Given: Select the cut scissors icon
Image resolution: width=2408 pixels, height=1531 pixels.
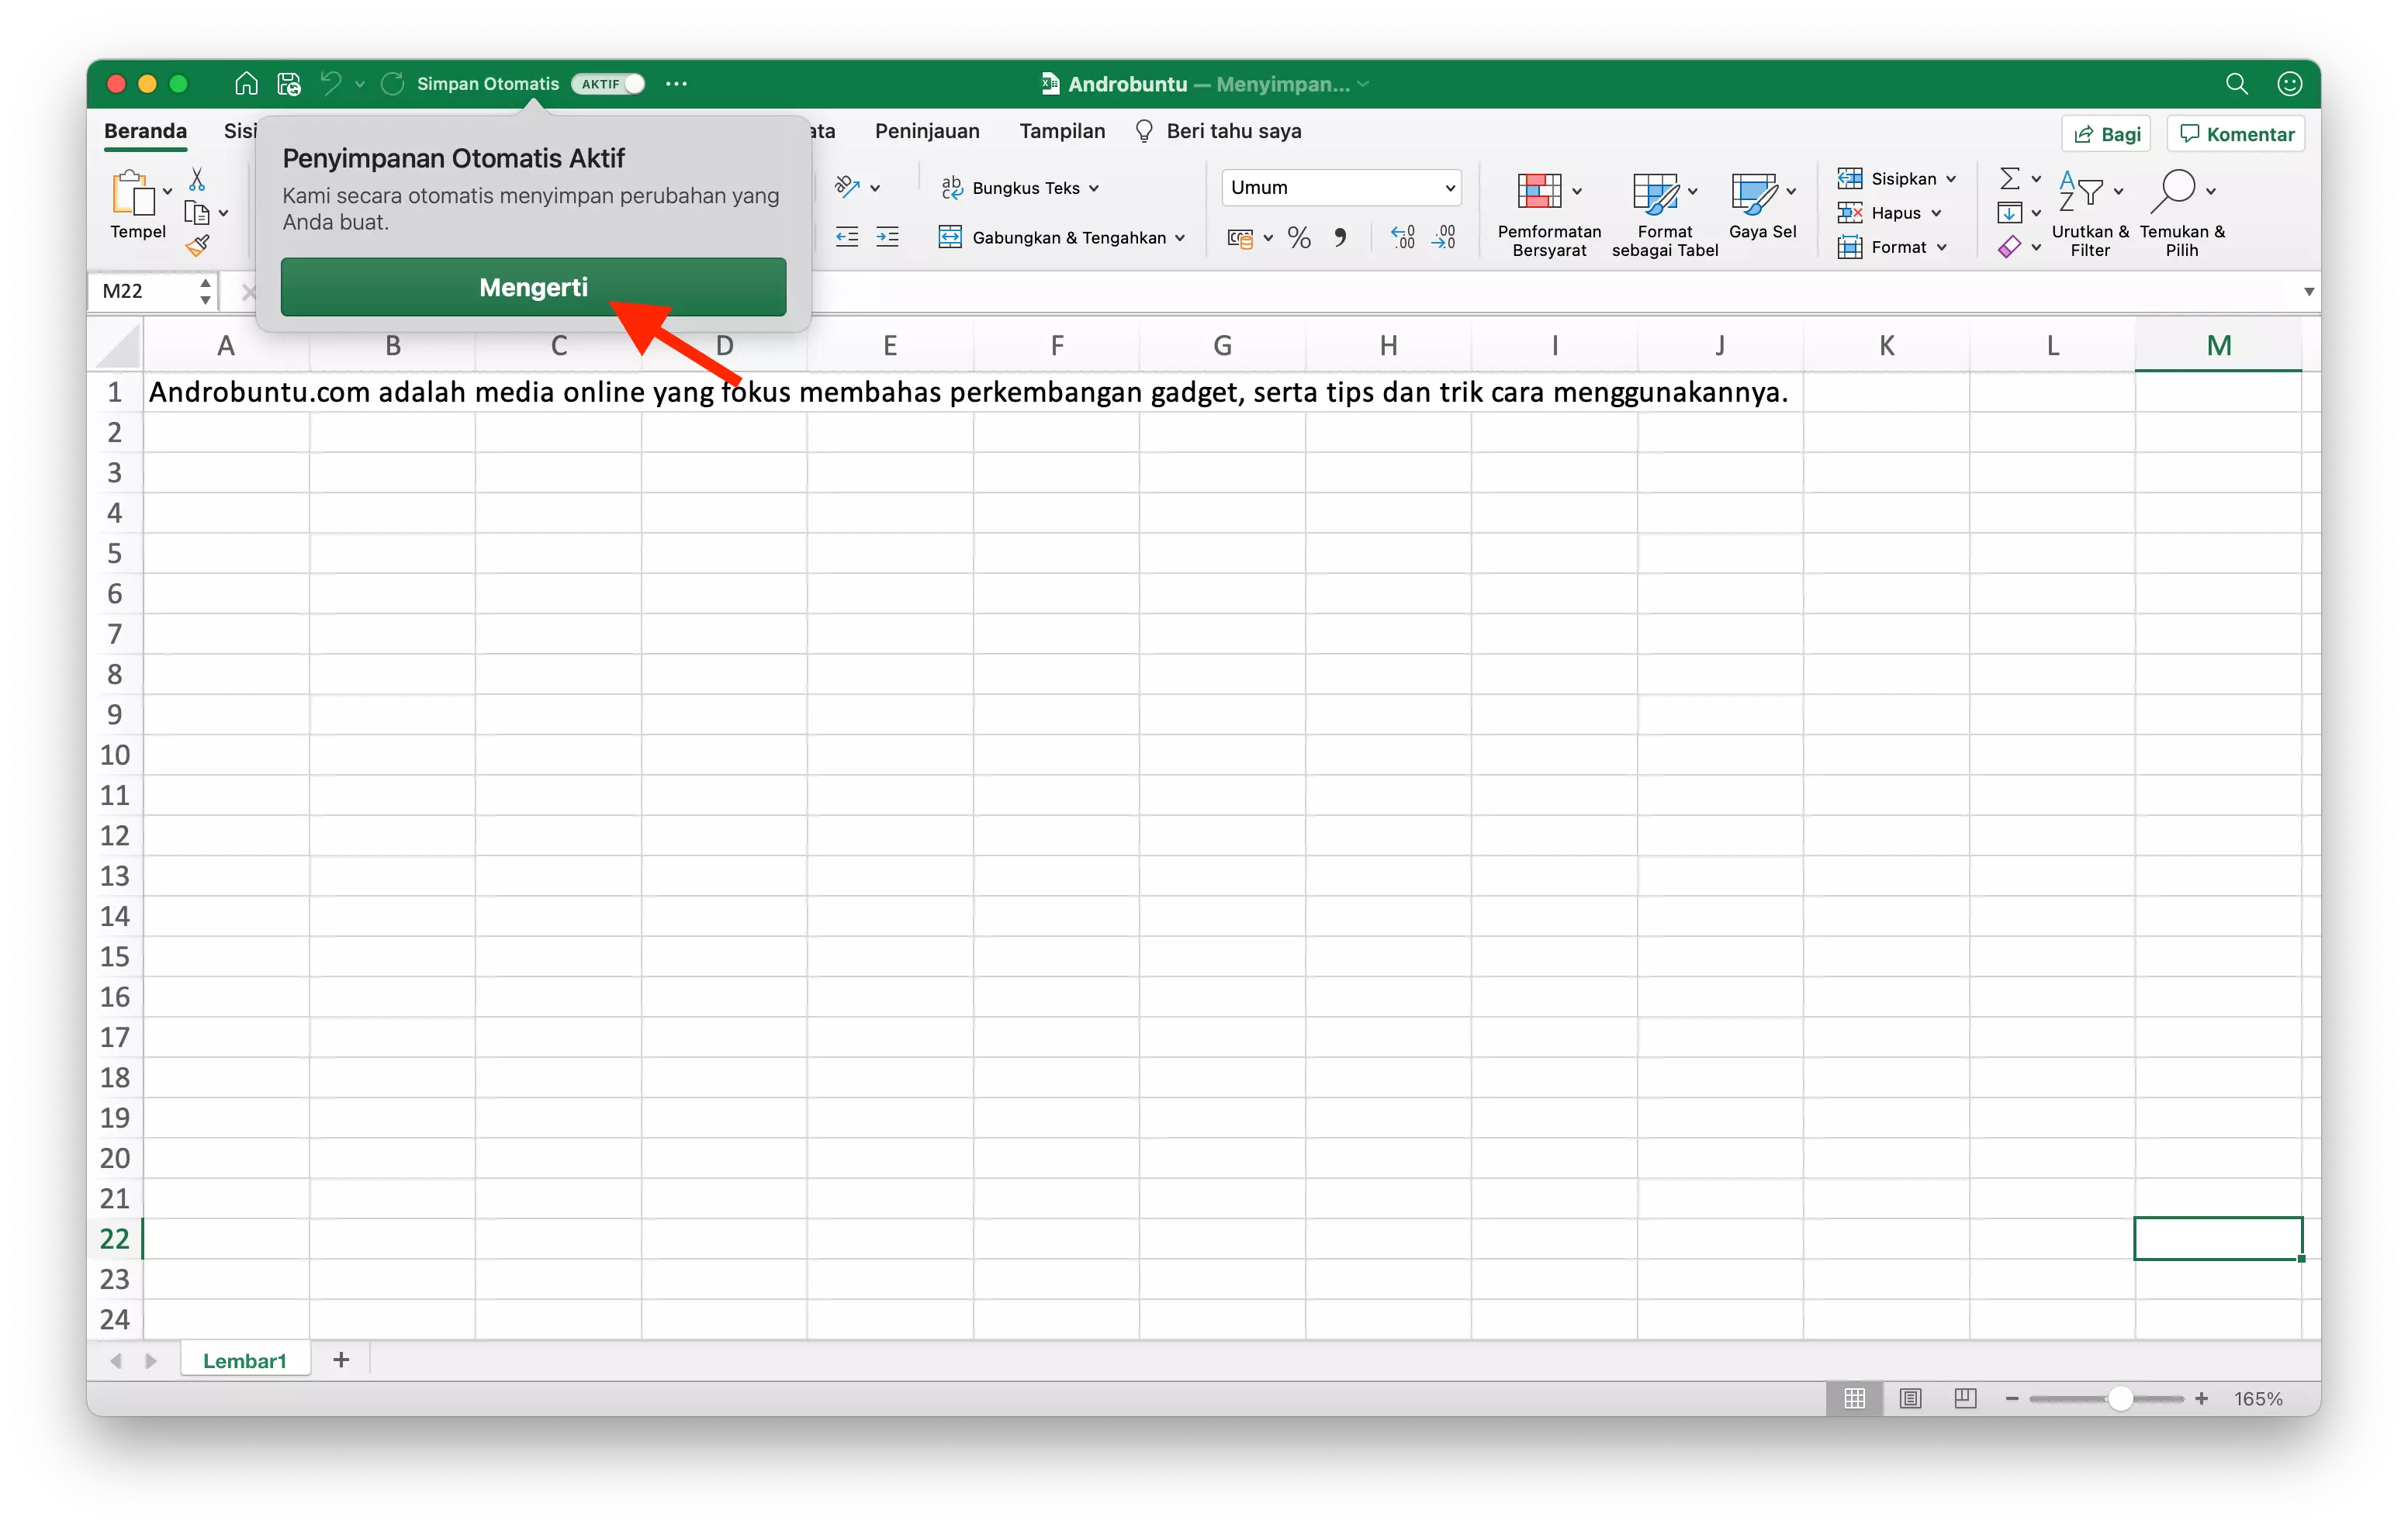Looking at the screenshot, I should tap(197, 178).
